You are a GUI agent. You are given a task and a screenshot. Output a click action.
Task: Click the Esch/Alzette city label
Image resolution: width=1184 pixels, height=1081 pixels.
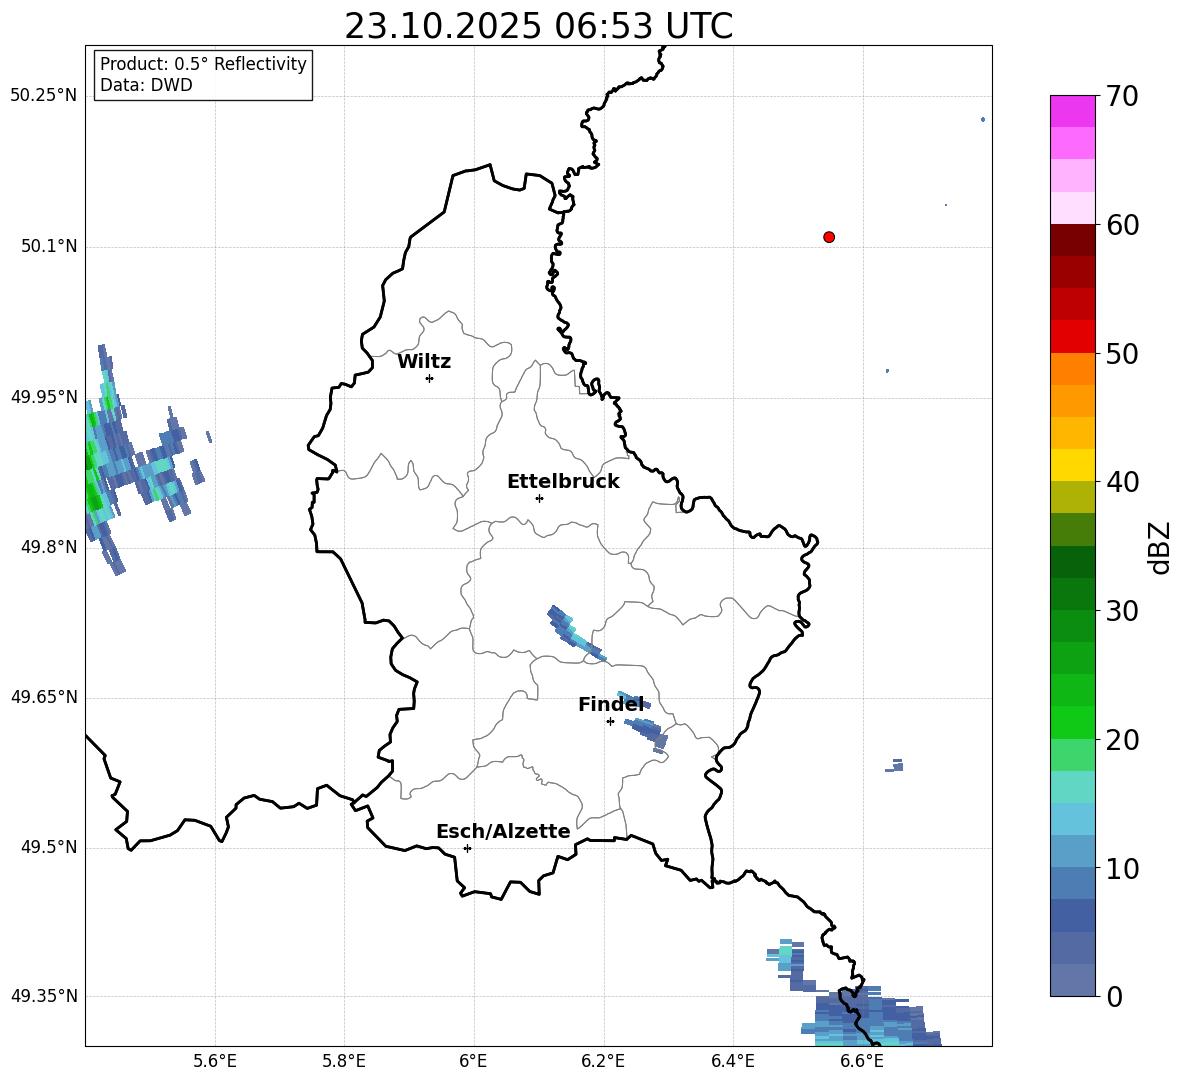[503, 831]
